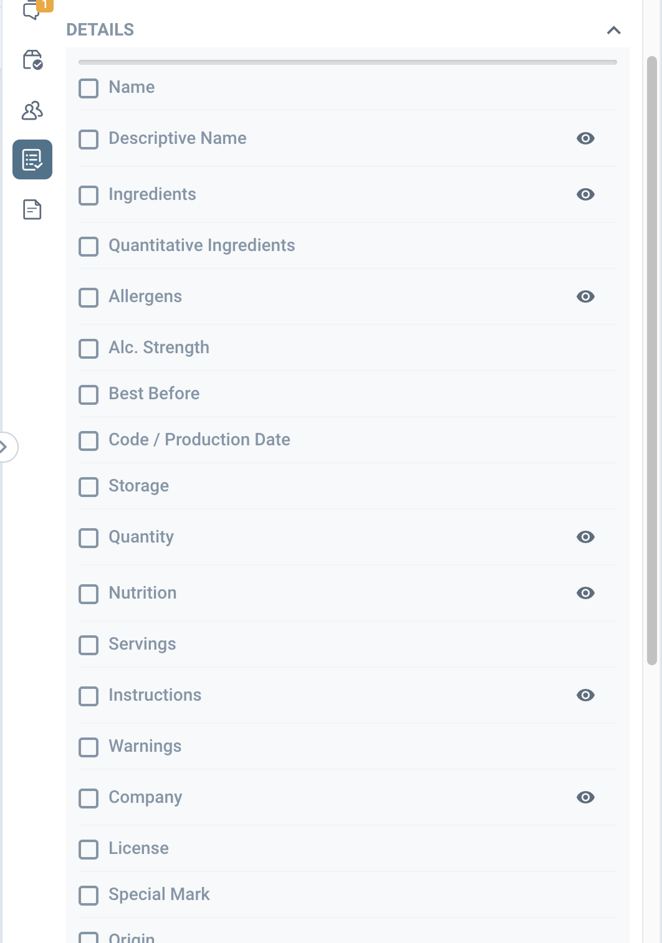The image size is (662, 943).
Task: Open the document sidebar icon
Action: pyautogui.click(x=32, y=209)
